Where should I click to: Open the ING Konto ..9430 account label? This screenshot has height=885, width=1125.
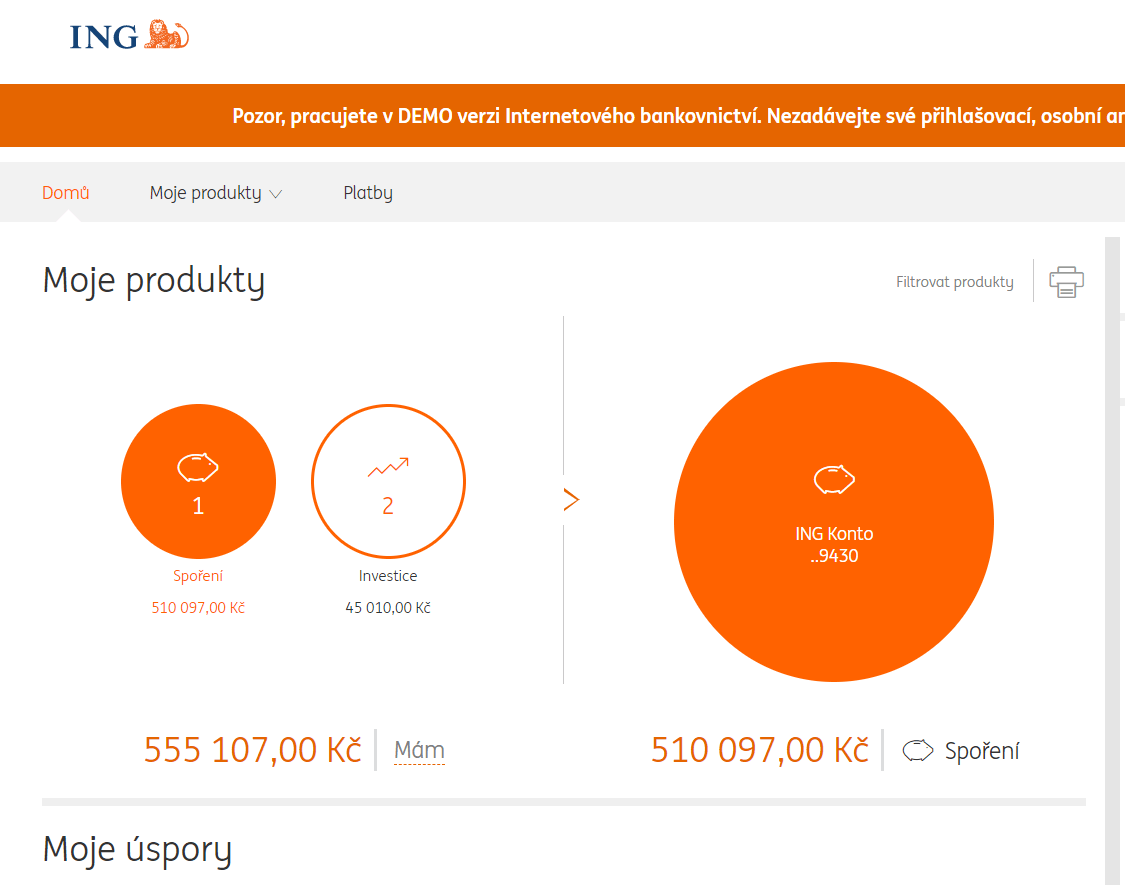(834, 545)
